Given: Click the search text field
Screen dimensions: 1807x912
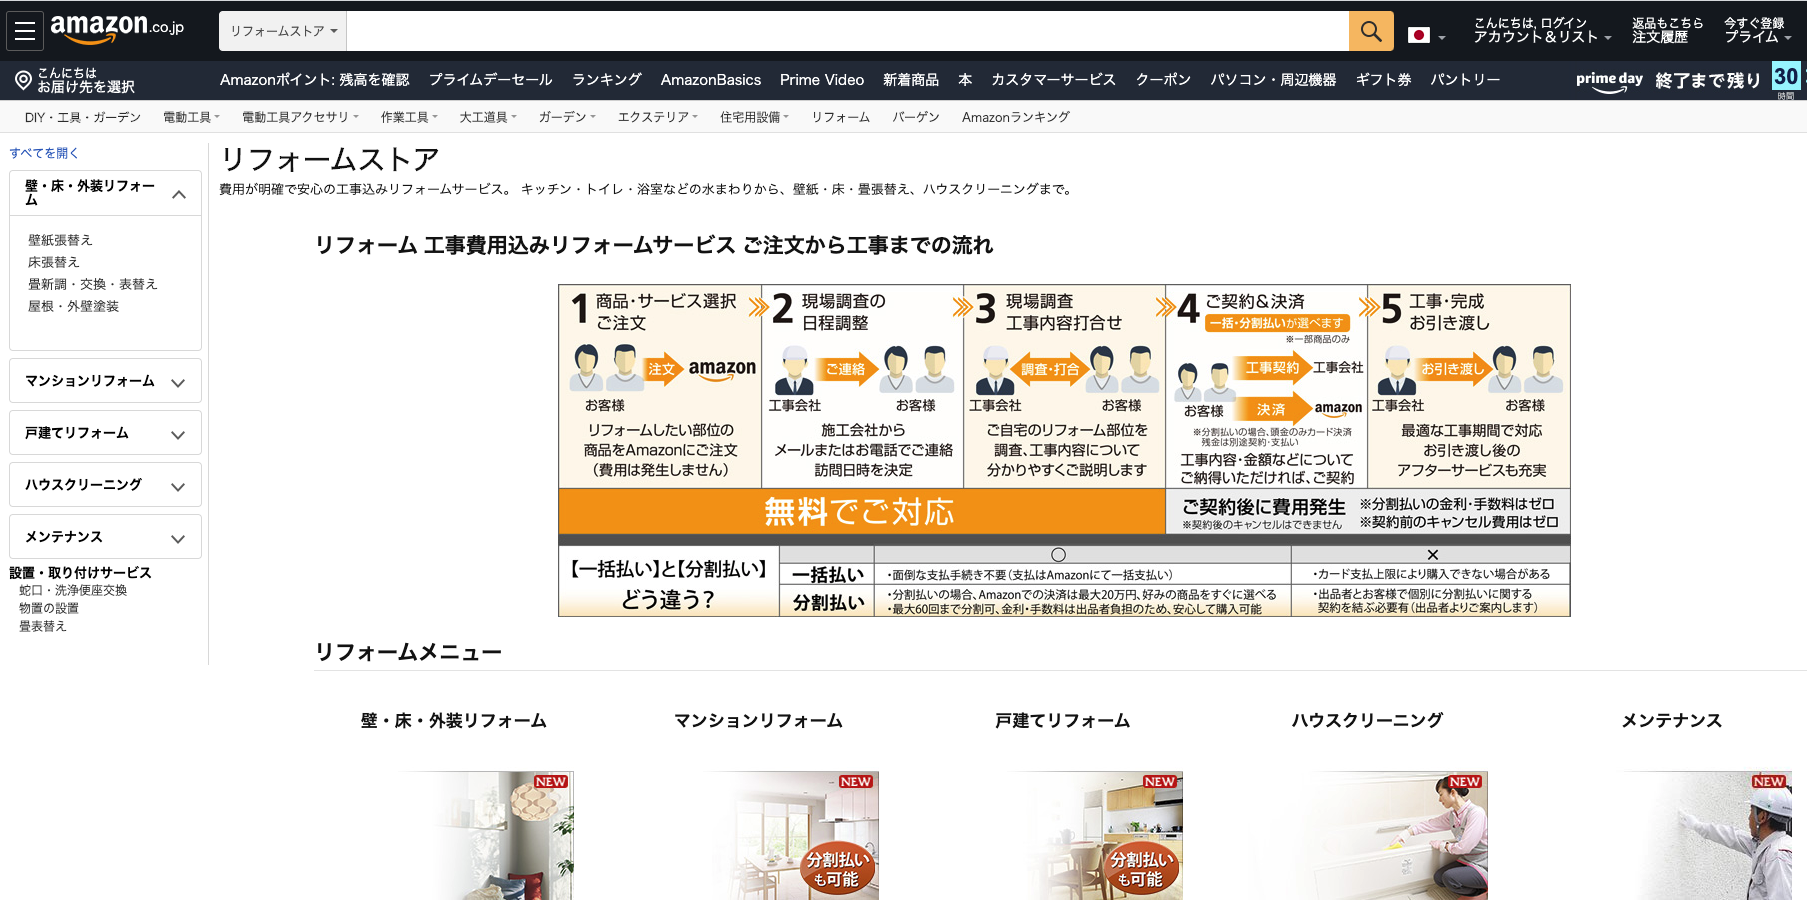Looking at the screenshot, I should (x=847, y=31).
